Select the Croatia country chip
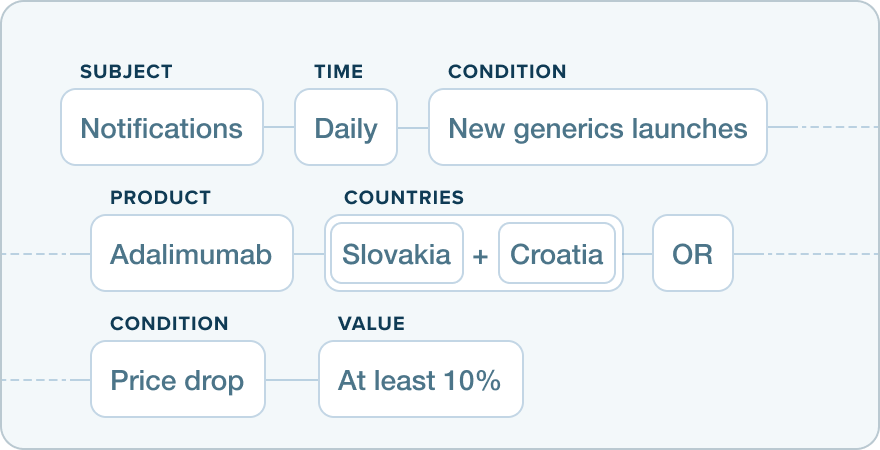This screenshot has width=880, height=450. pos(556,254)
